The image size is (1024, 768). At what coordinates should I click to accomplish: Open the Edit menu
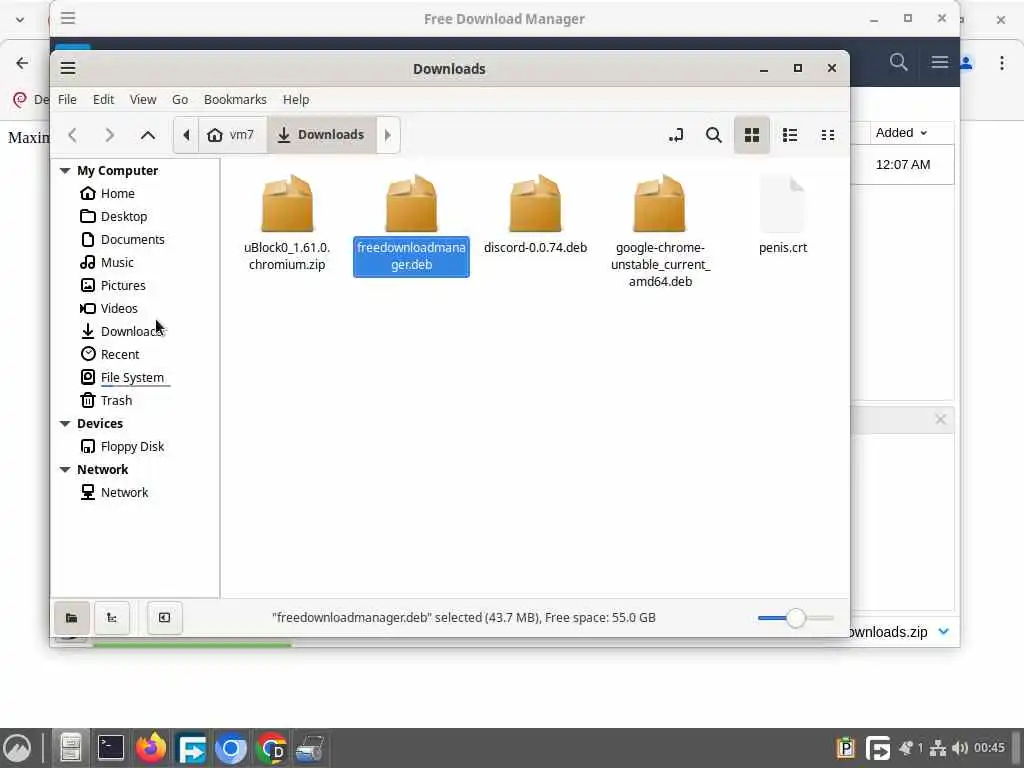[103, 99]
